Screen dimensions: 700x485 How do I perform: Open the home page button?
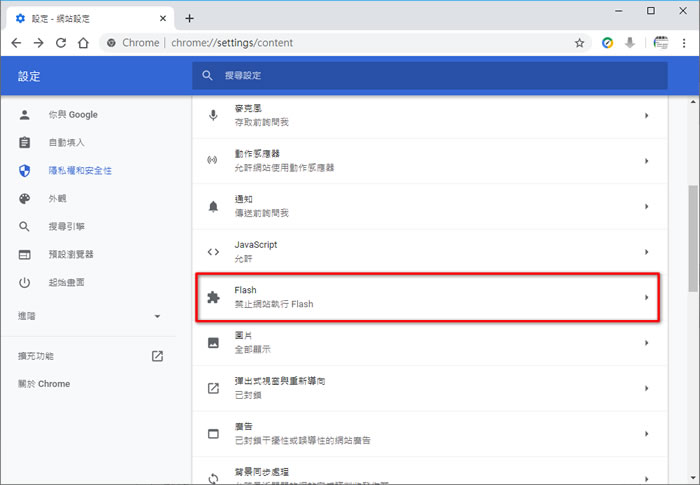click(x=83, y=43)
